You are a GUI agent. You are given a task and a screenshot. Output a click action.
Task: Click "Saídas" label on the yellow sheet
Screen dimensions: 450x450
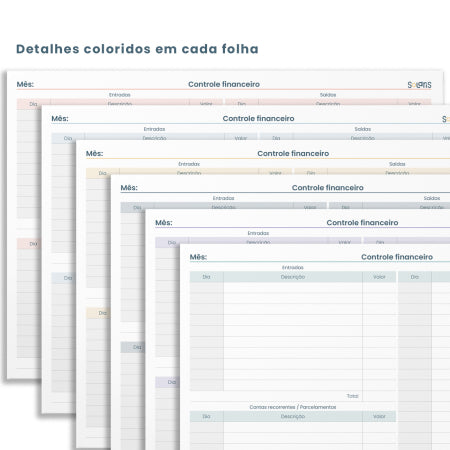(397, 164)
